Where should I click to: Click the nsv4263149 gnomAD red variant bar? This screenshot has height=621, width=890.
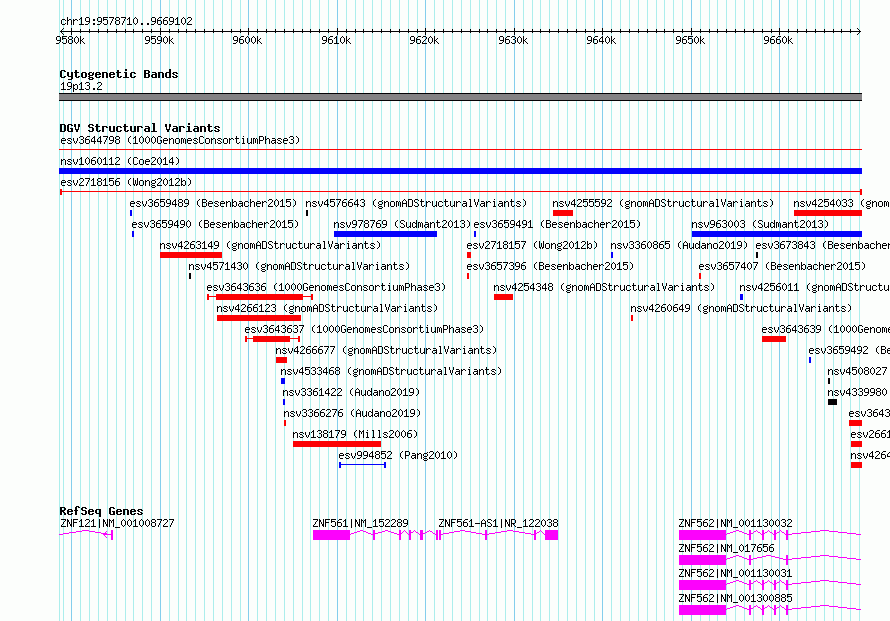[191, 255]
